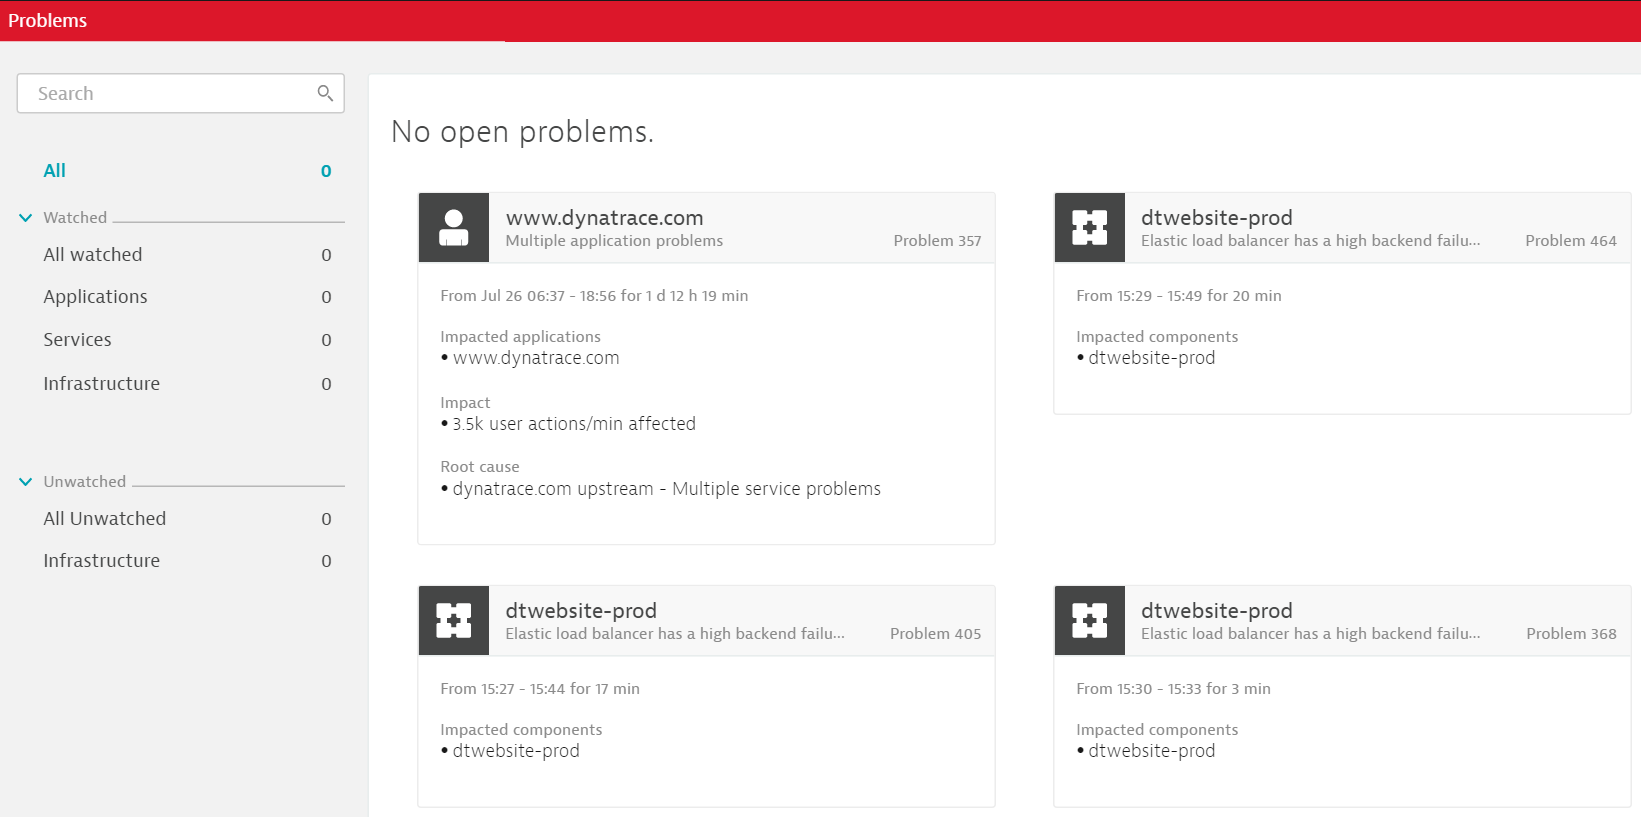Collapse the Unwatched section chevron

pos(26,481)
